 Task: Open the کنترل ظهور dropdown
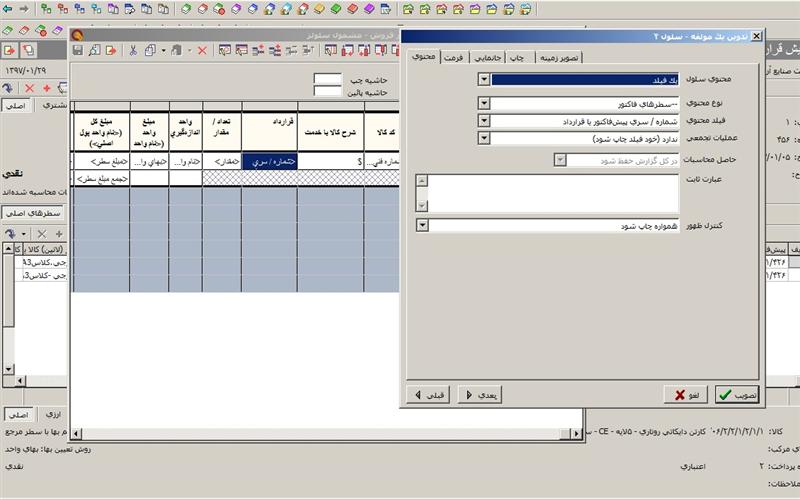[422, 226]
